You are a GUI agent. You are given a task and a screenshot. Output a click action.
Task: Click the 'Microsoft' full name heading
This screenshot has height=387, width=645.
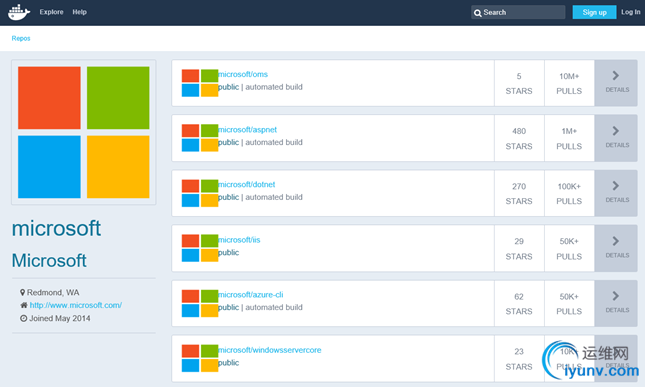49,260
